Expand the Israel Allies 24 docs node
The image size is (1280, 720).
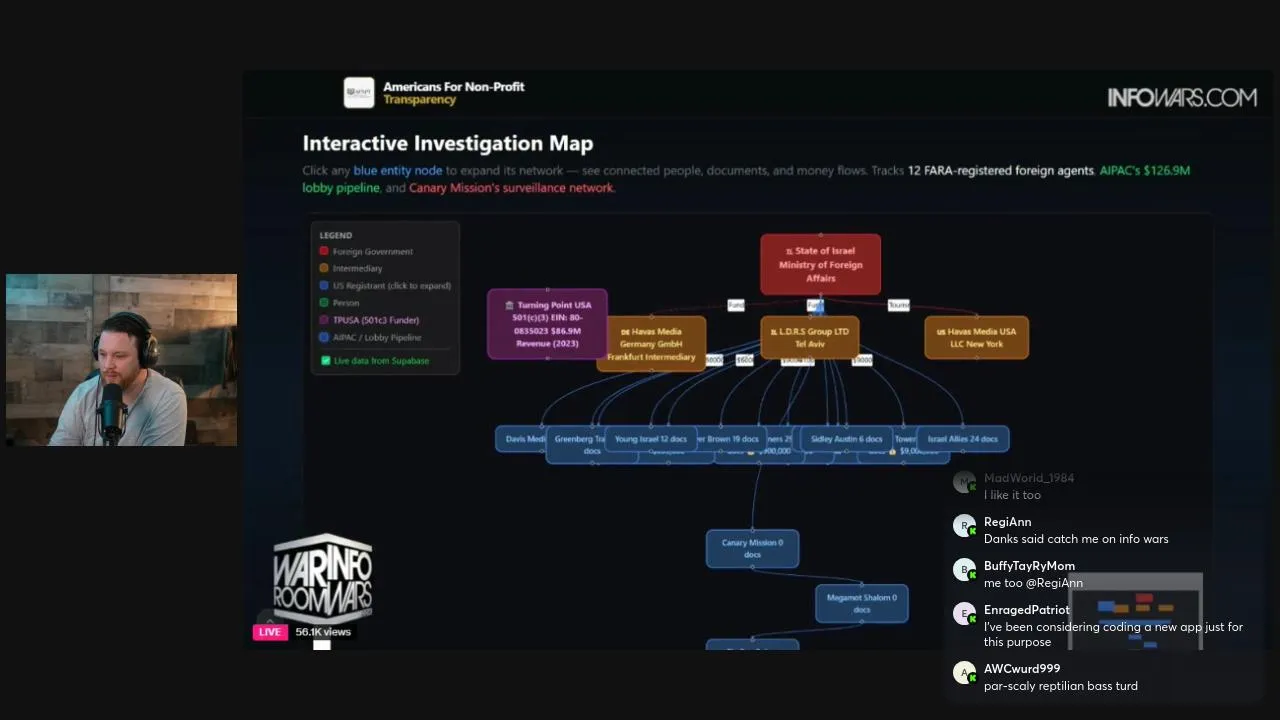[962, 439]
